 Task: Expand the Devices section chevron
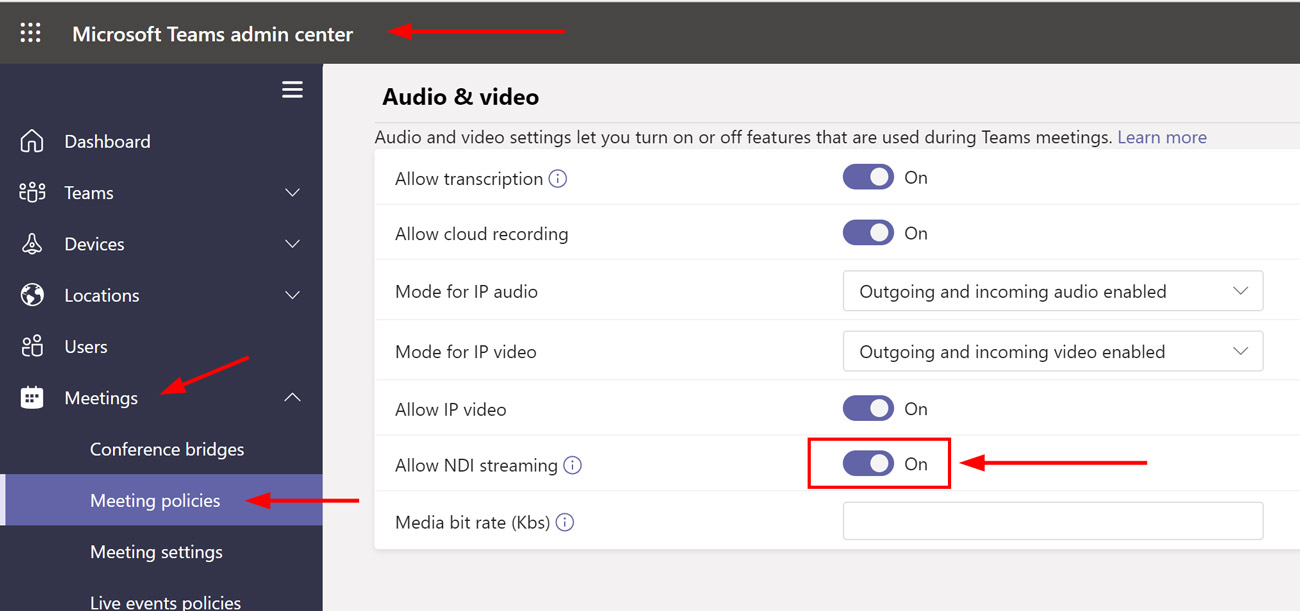point(293,244)
